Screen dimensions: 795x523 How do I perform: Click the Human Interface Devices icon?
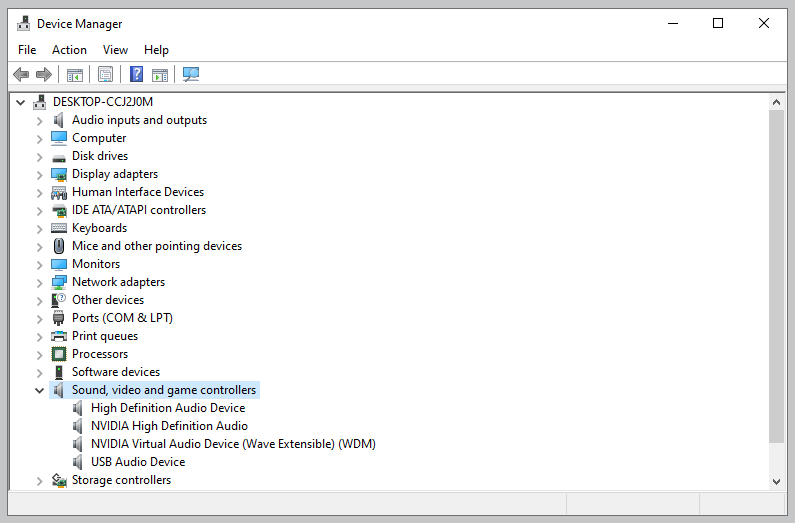click(59, 193)
